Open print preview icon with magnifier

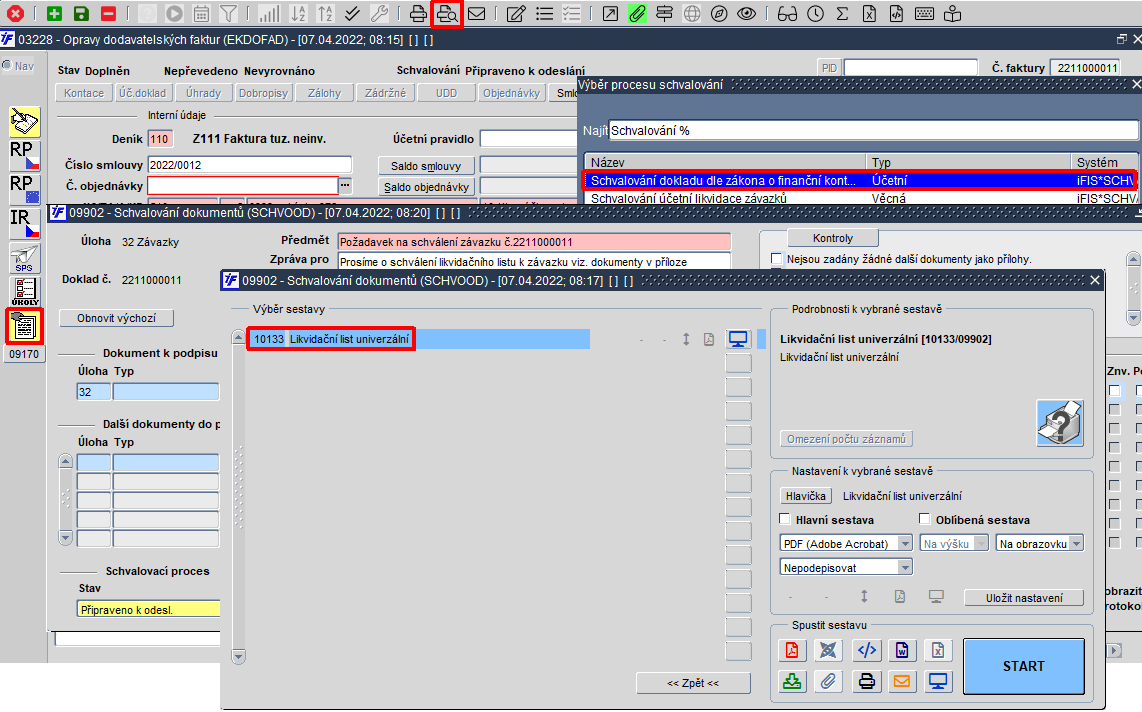point(447,13)
